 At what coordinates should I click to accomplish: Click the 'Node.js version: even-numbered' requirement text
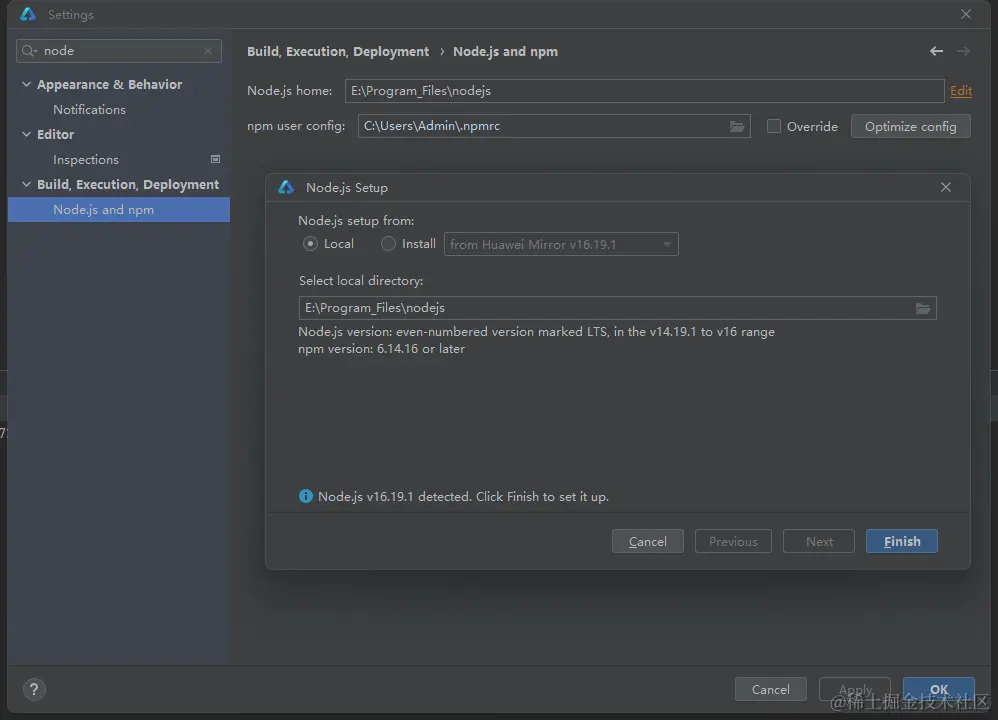[x=537, y=332]
